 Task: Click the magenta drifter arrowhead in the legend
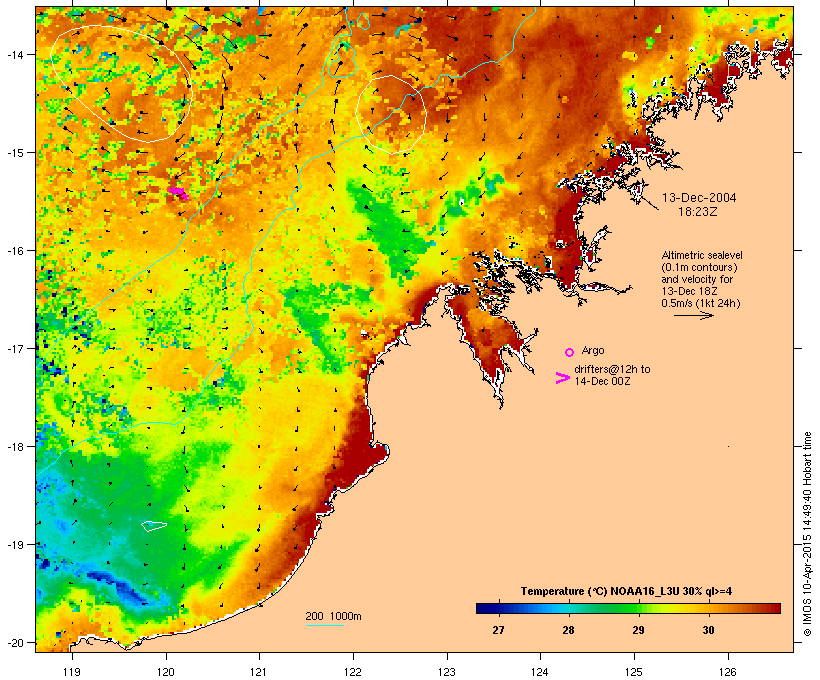[x=563, y=378]
